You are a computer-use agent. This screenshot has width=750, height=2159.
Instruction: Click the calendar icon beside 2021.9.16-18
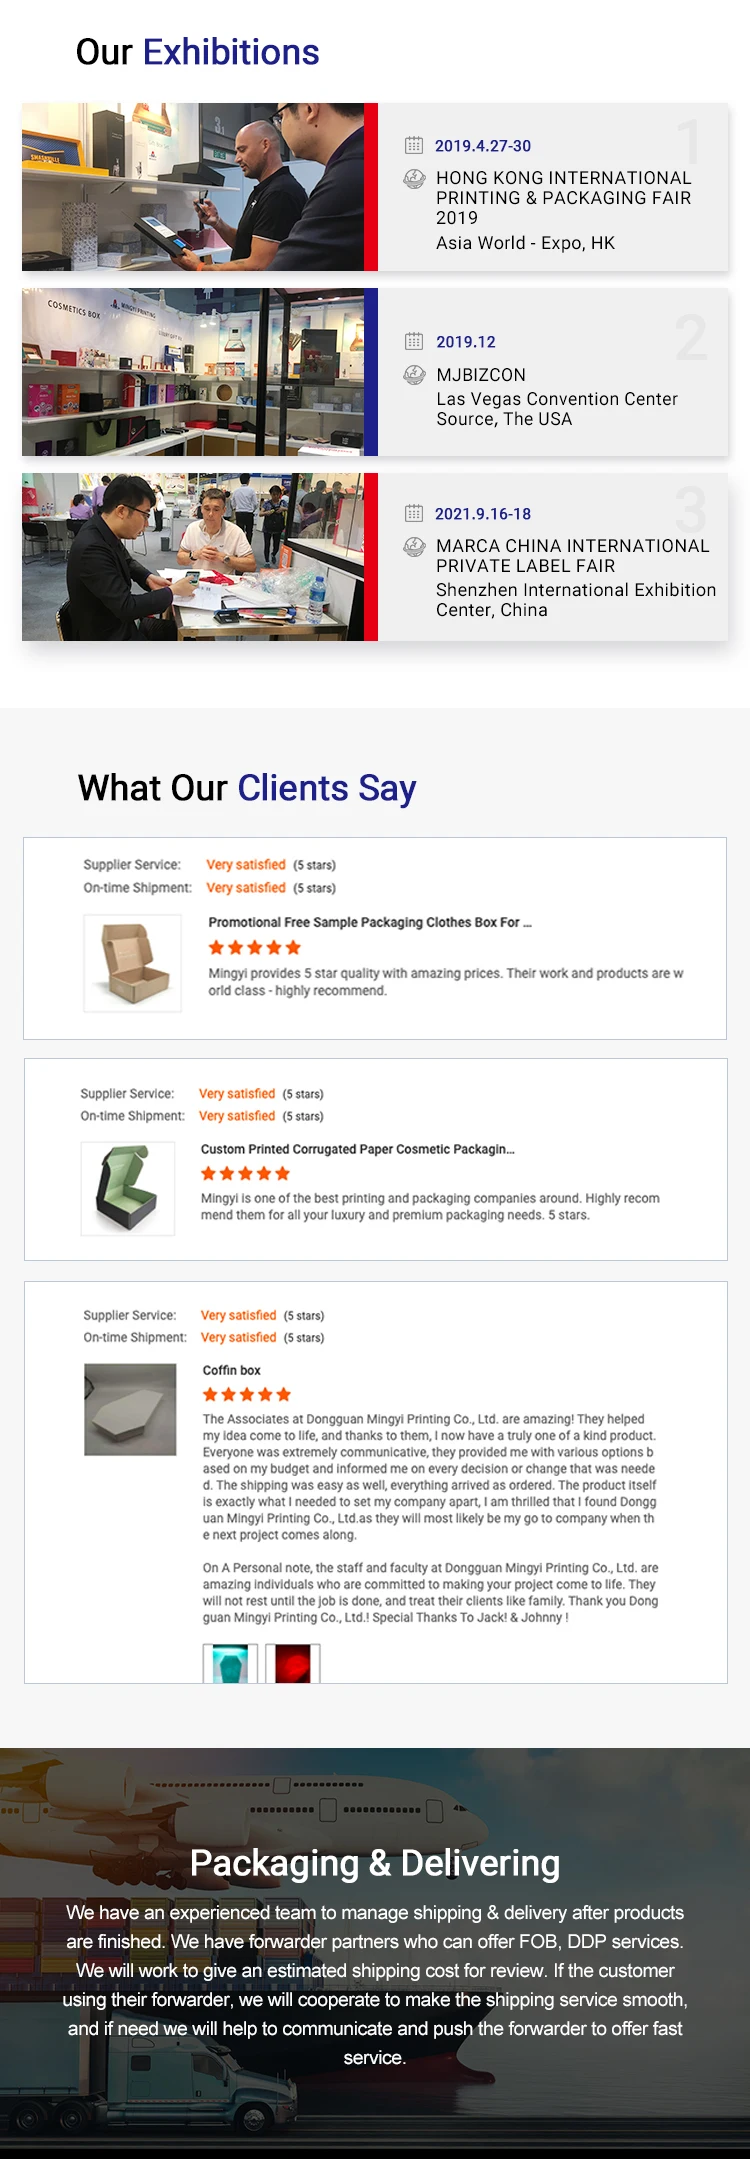(x=414, y=513)
